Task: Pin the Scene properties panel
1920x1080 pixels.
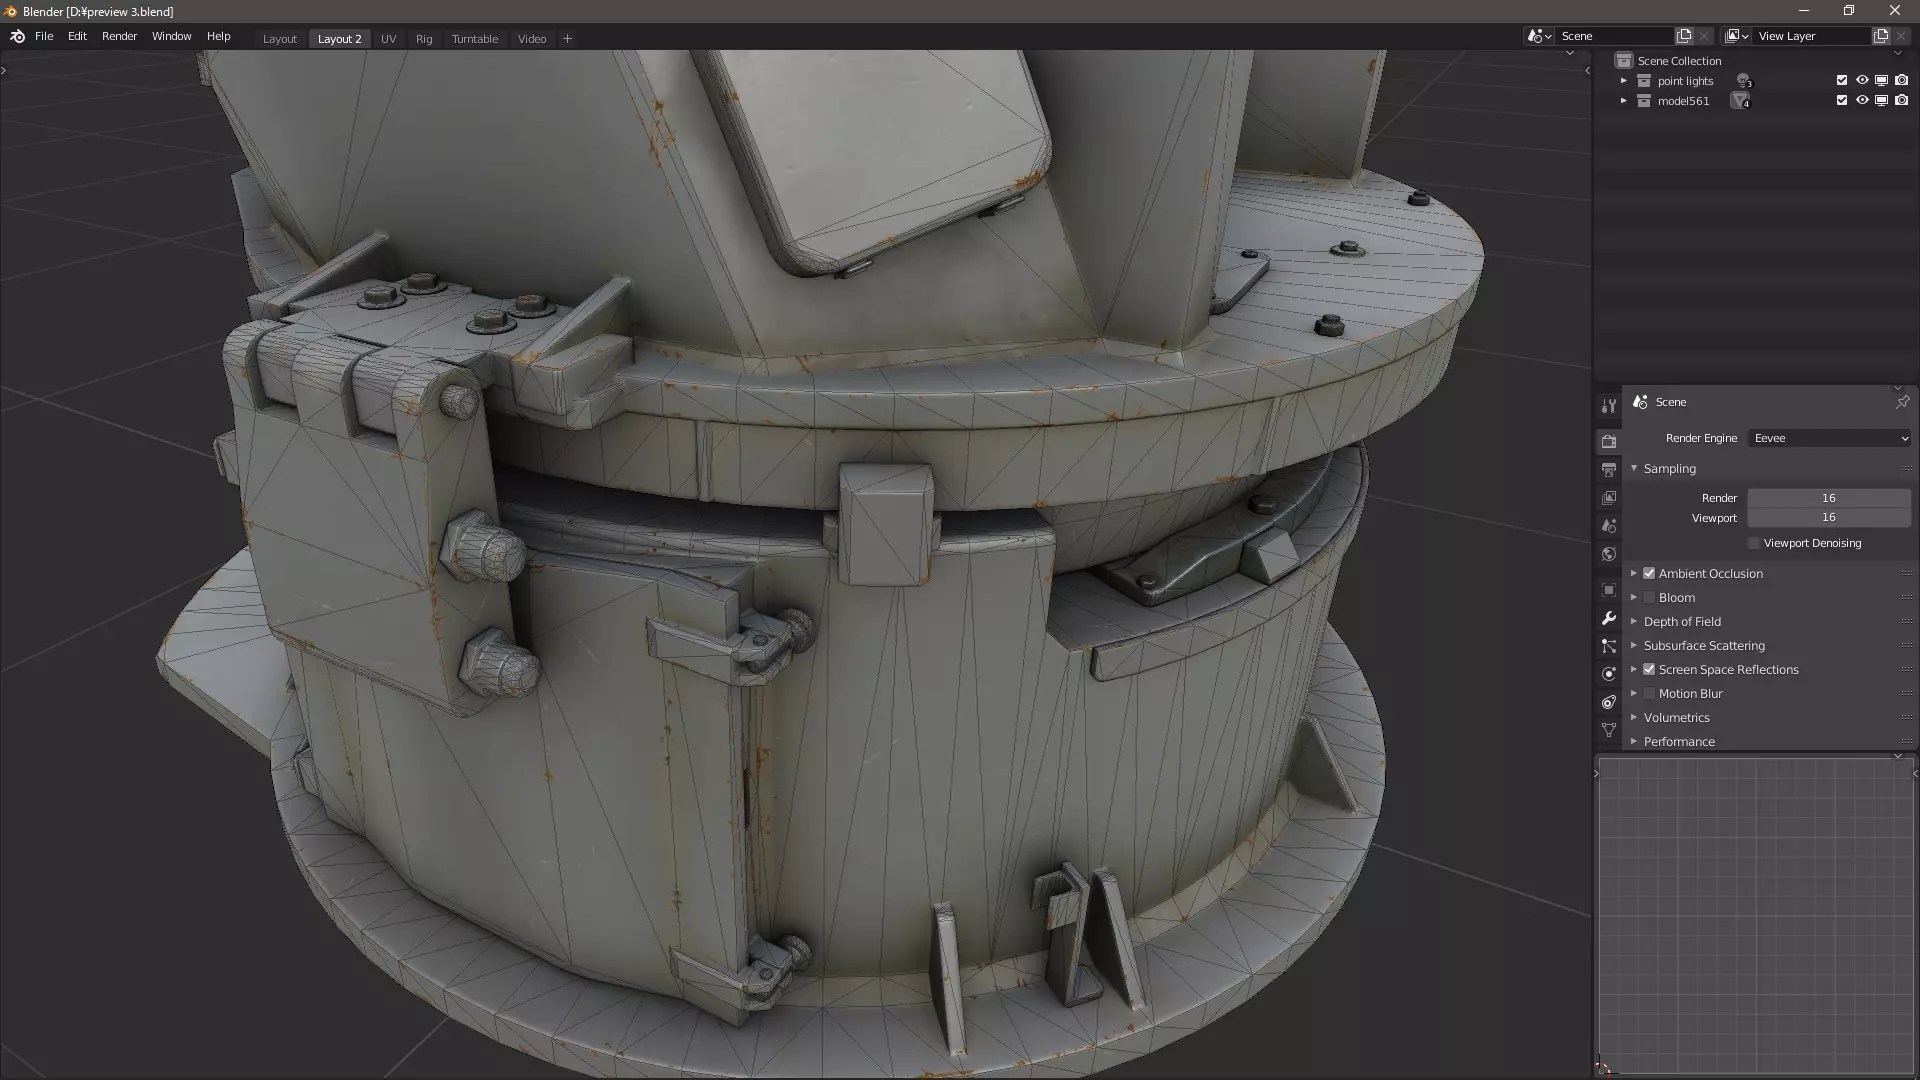Action: pyautogui.click(x=1902, y=402)
